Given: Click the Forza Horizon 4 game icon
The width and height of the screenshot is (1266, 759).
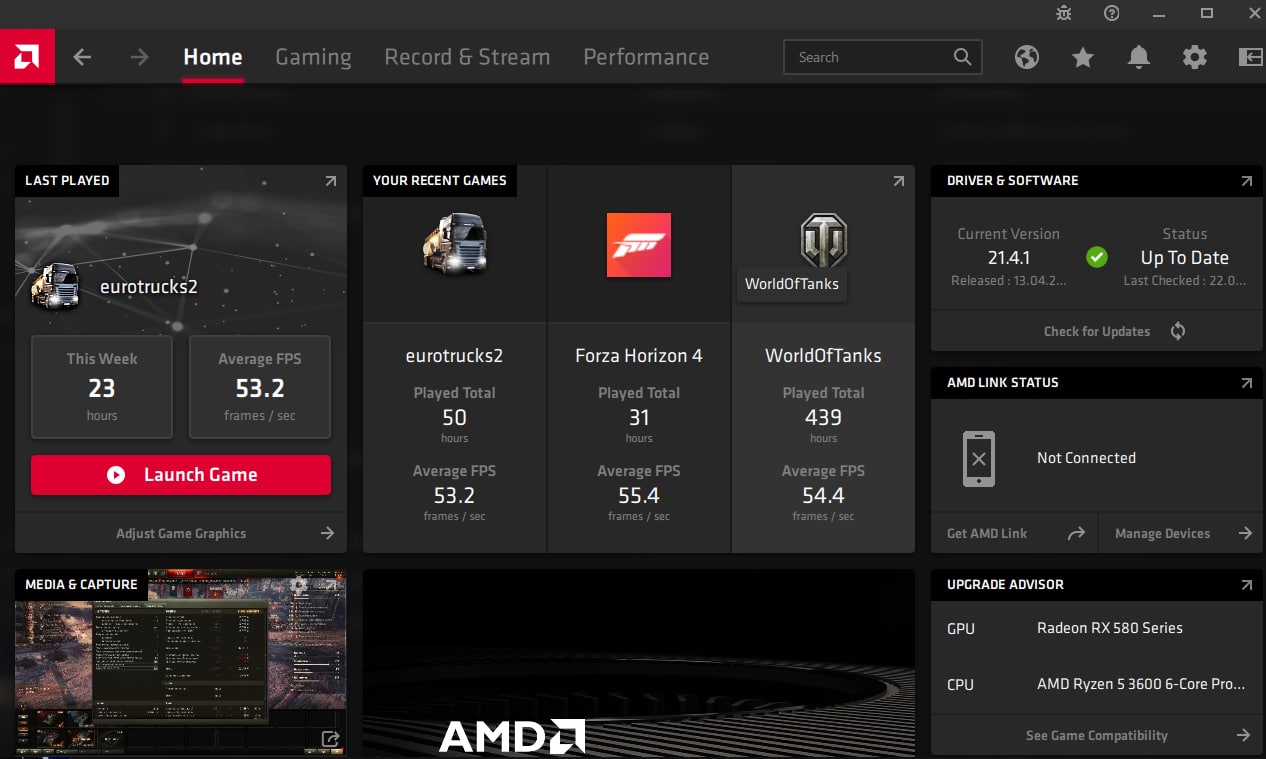Looking at the screenshot, I should coord(639,245).
